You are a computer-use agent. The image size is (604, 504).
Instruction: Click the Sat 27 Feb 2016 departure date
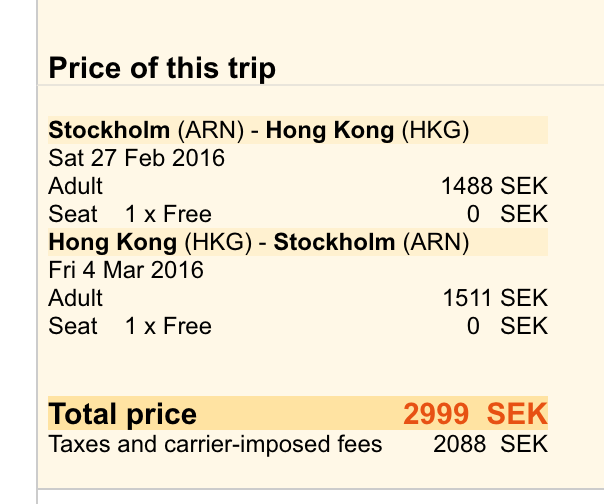(137, 158)
